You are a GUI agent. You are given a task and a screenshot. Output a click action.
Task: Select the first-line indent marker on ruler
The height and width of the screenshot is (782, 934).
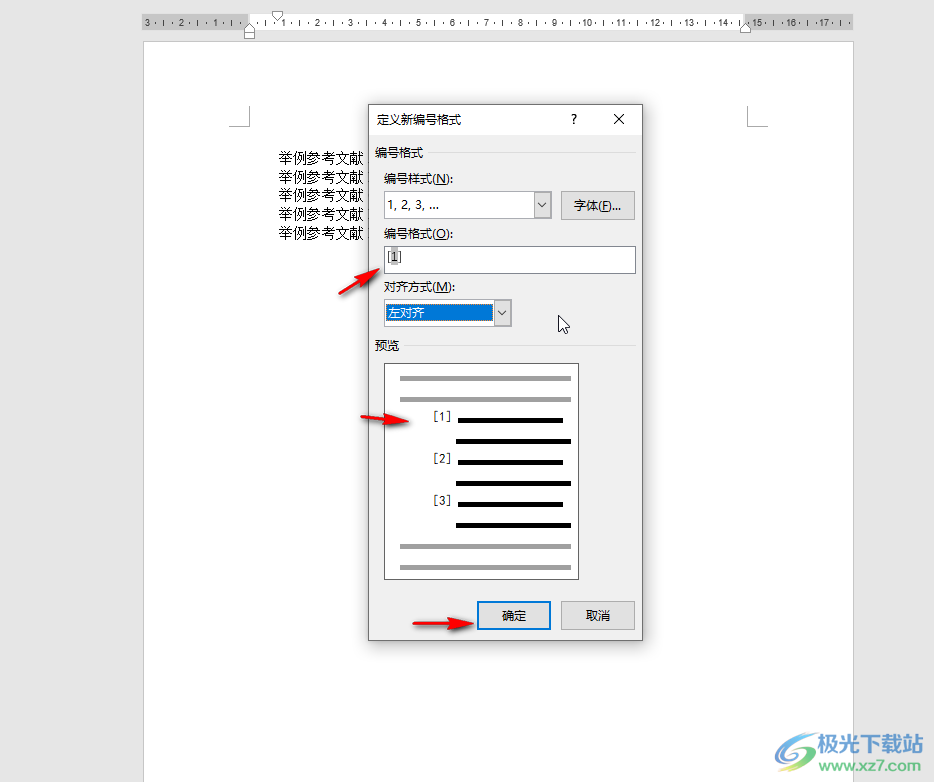tap(277, 15)
